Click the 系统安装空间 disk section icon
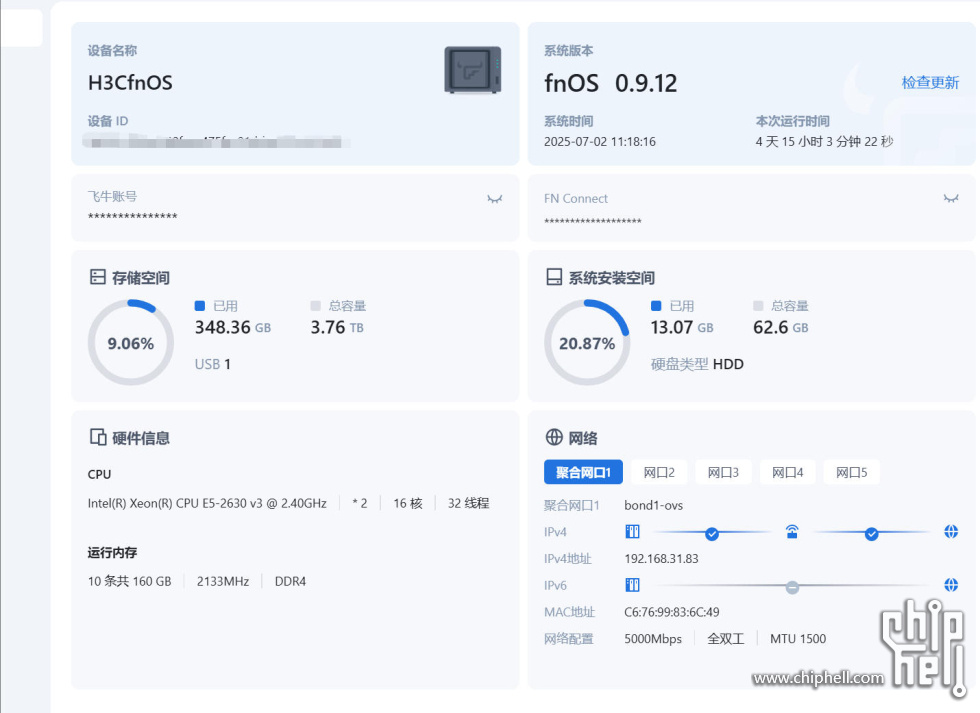Screen dimensions: 980x713 [554, 277]
